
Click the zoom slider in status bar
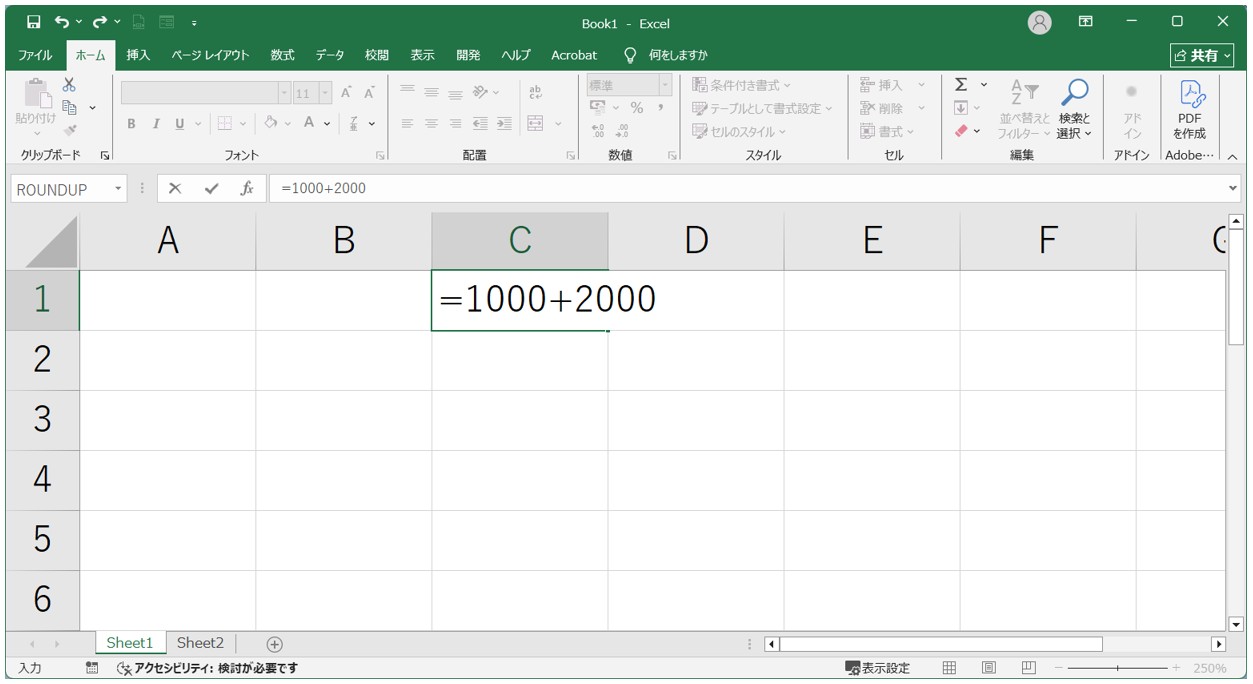tap(1119, 668)
